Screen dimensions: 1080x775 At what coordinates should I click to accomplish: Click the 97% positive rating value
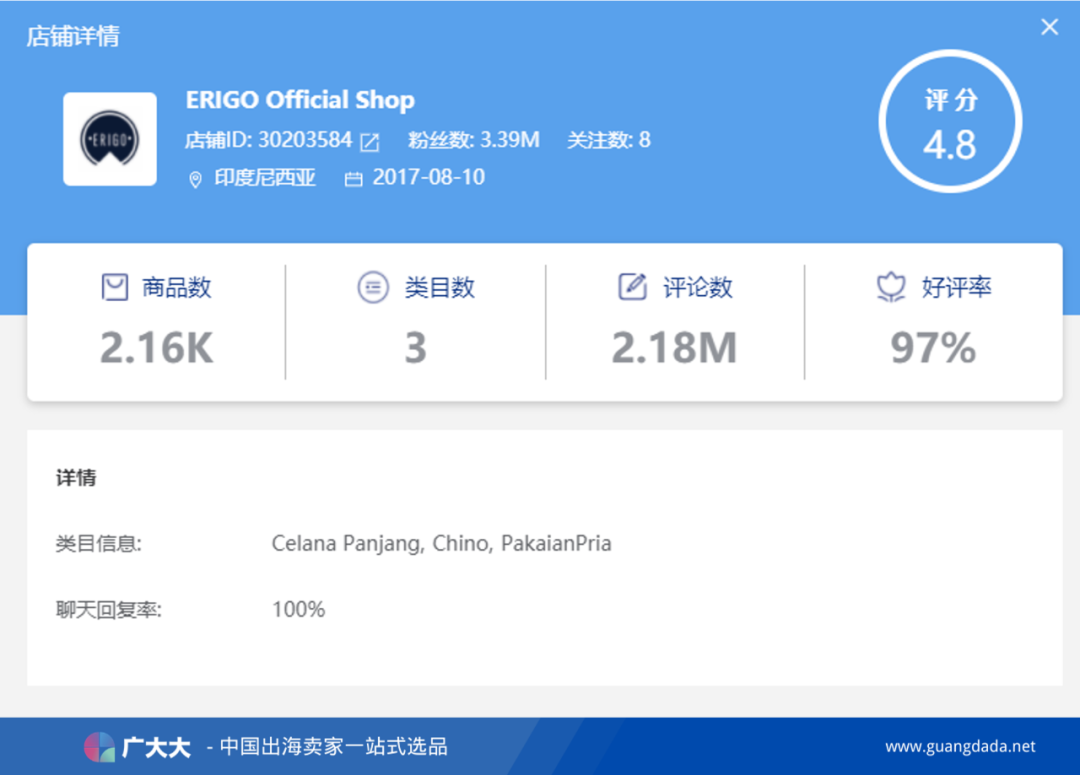pos(933,347)
